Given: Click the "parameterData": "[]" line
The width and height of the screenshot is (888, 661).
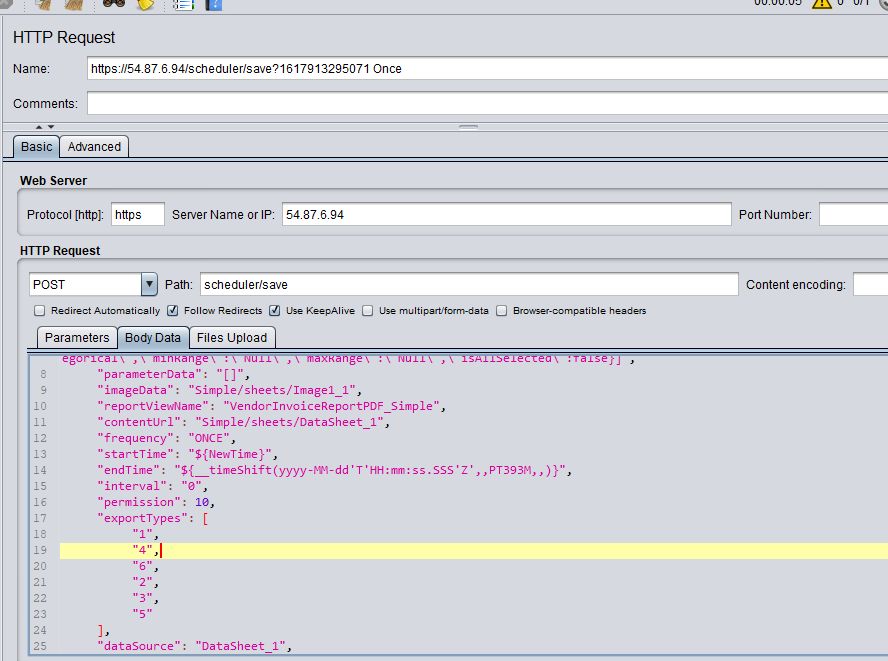Looking at the screenshot, I should [x=174, y=374].
